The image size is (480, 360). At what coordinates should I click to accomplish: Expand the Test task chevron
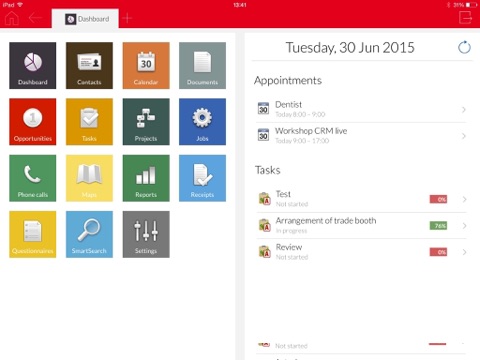coord(464,199)
